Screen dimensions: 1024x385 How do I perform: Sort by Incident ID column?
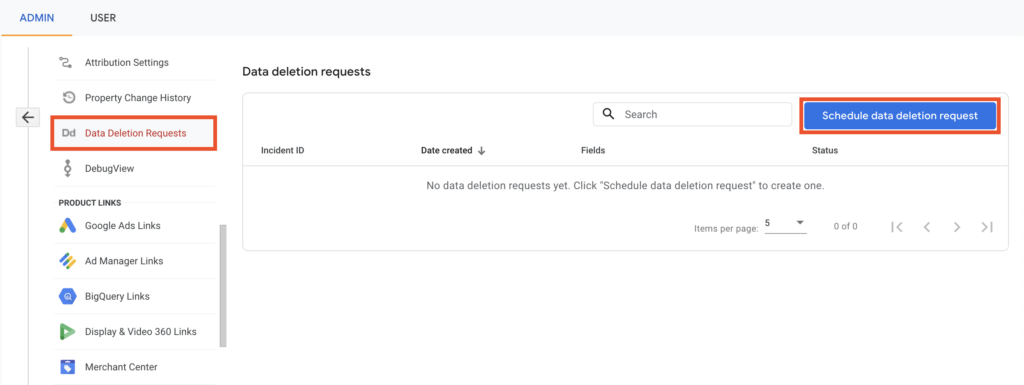(283, 150)
